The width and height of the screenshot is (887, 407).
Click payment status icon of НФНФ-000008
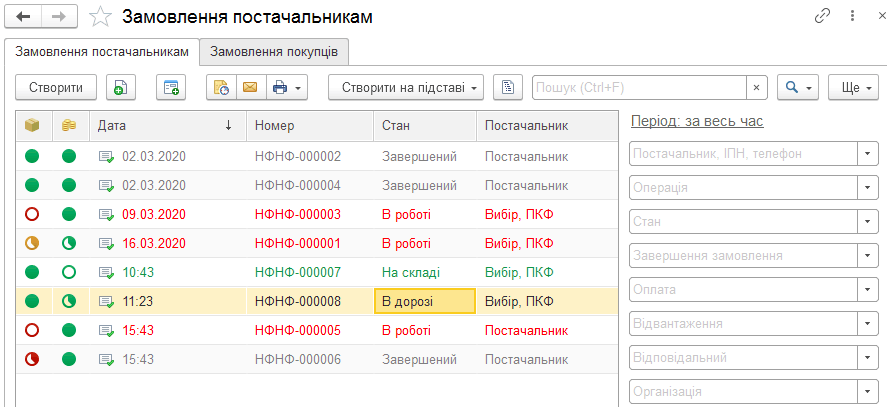(x=69, y=301)
